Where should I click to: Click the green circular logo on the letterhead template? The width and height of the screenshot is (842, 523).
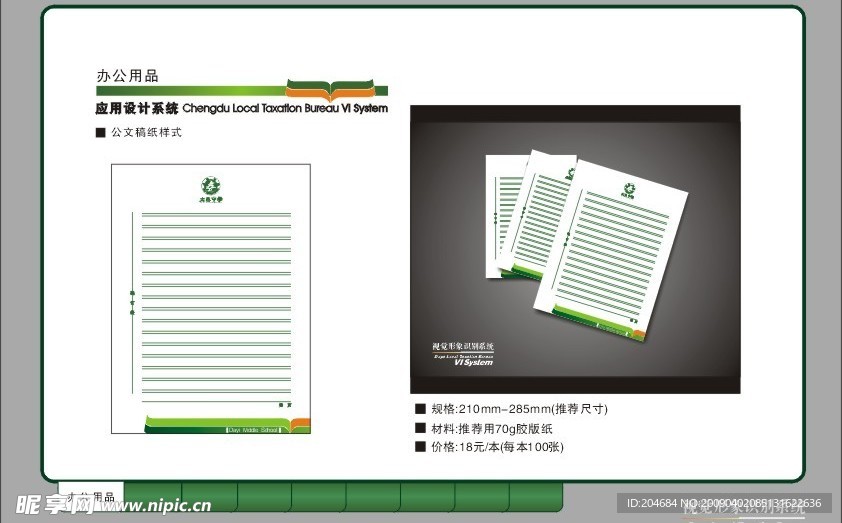point(210,185)
